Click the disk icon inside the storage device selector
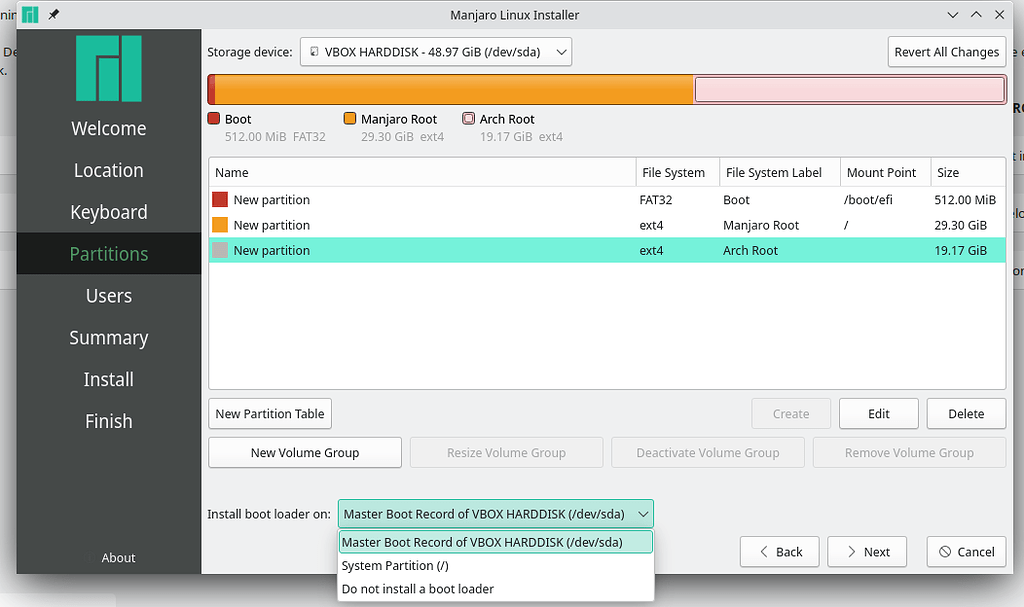The height and width of the screenshot is (607, 1024). click(x=312, y=51)
